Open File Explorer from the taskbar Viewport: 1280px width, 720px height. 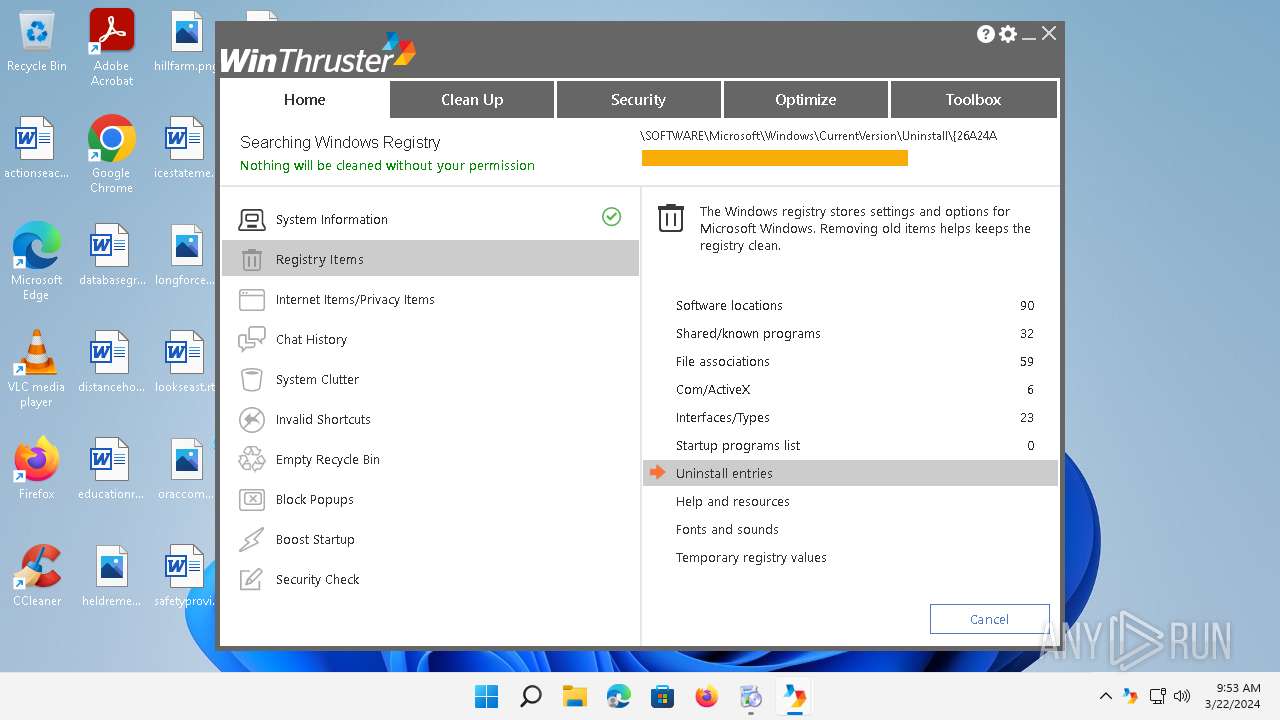[x=575, y=696]
